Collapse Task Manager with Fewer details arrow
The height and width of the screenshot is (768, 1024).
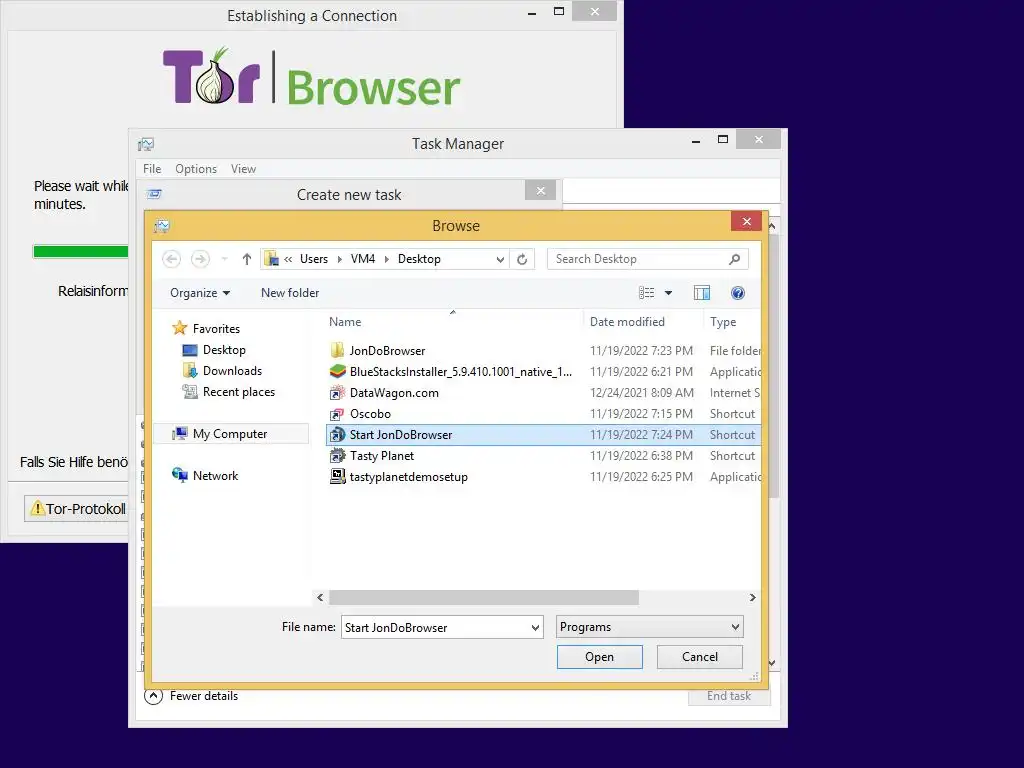153,696
